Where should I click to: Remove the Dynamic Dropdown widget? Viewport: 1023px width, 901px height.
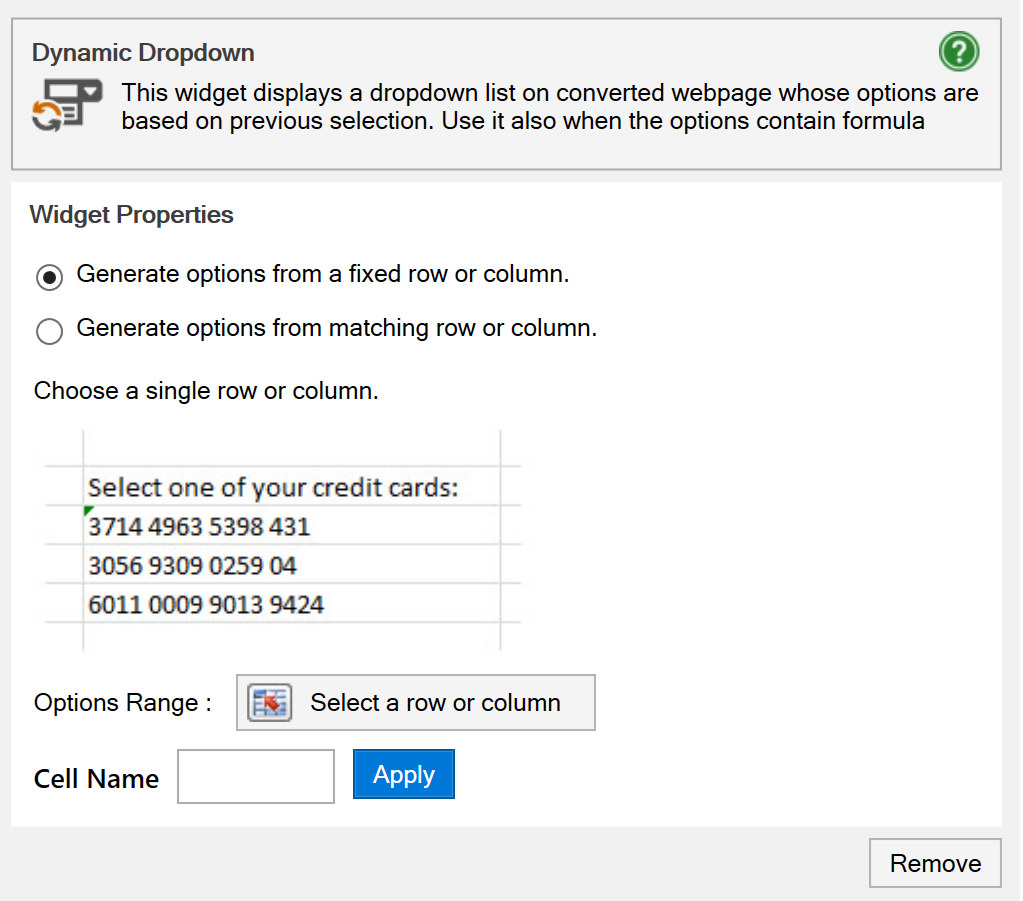pyautogui.click(x=934, y=863)
